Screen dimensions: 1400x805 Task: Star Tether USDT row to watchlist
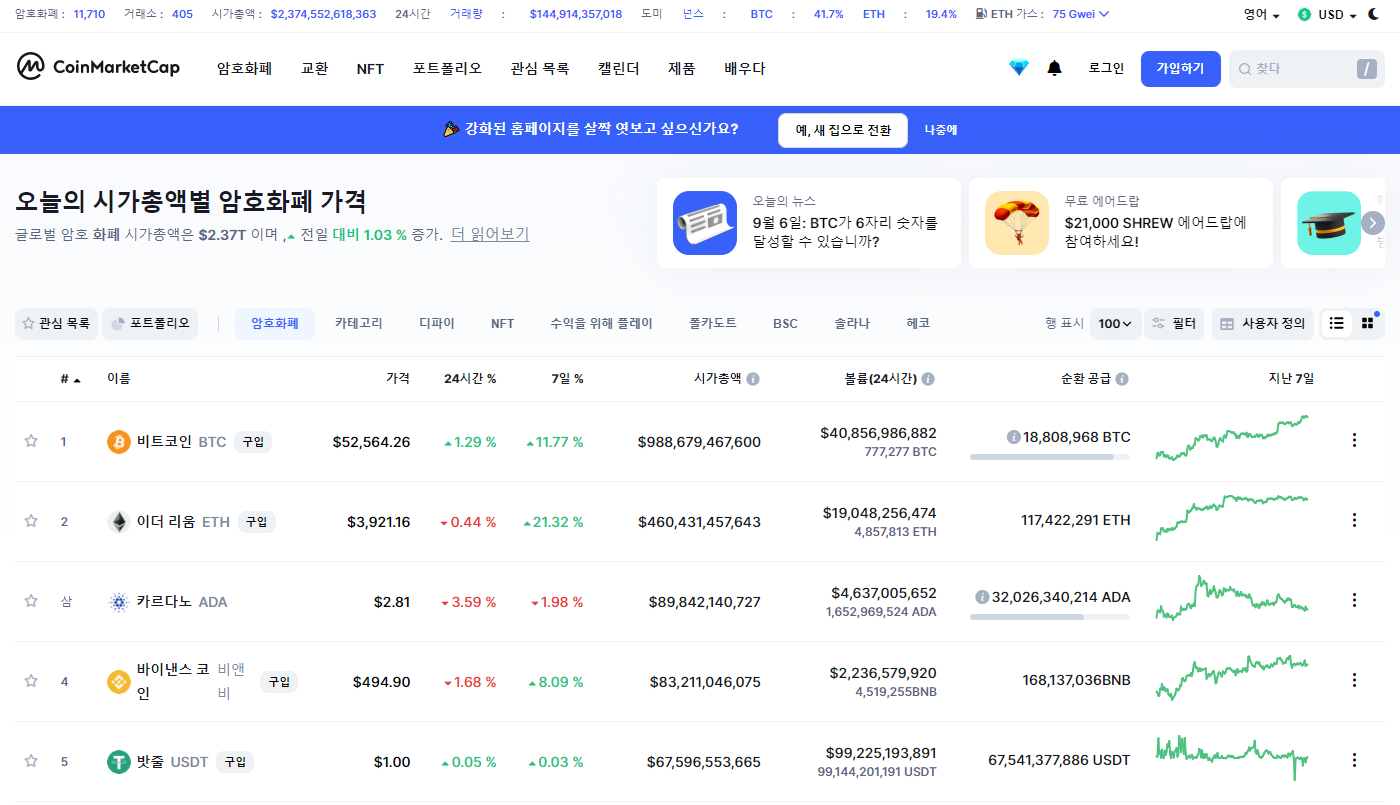coord(31,761)
